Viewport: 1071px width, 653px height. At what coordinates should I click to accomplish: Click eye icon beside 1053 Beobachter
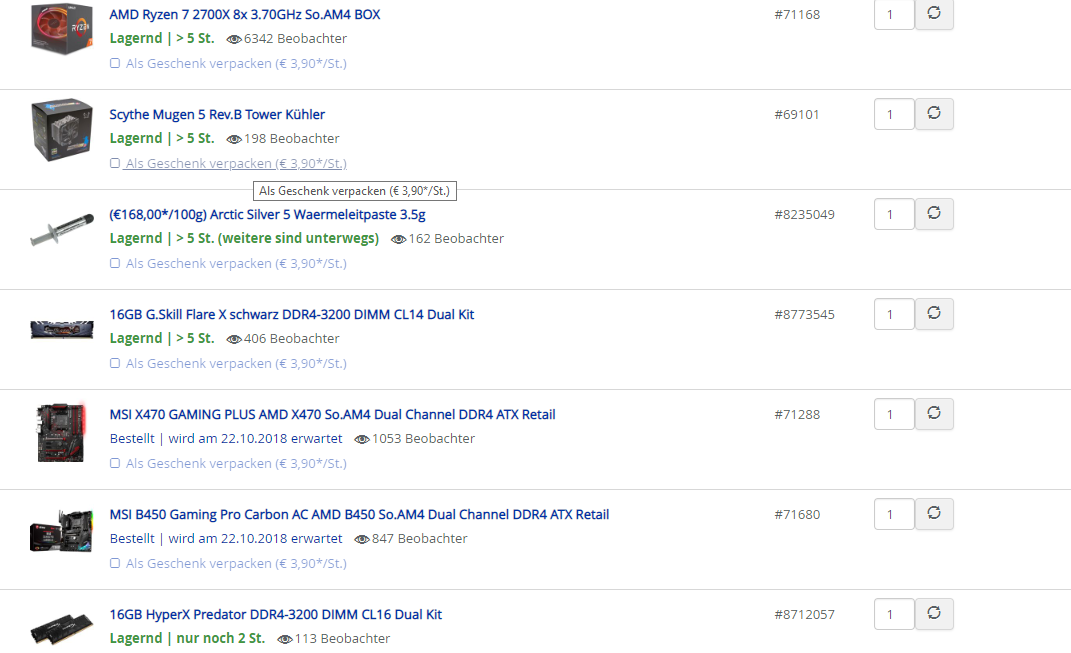pos(362,439)
